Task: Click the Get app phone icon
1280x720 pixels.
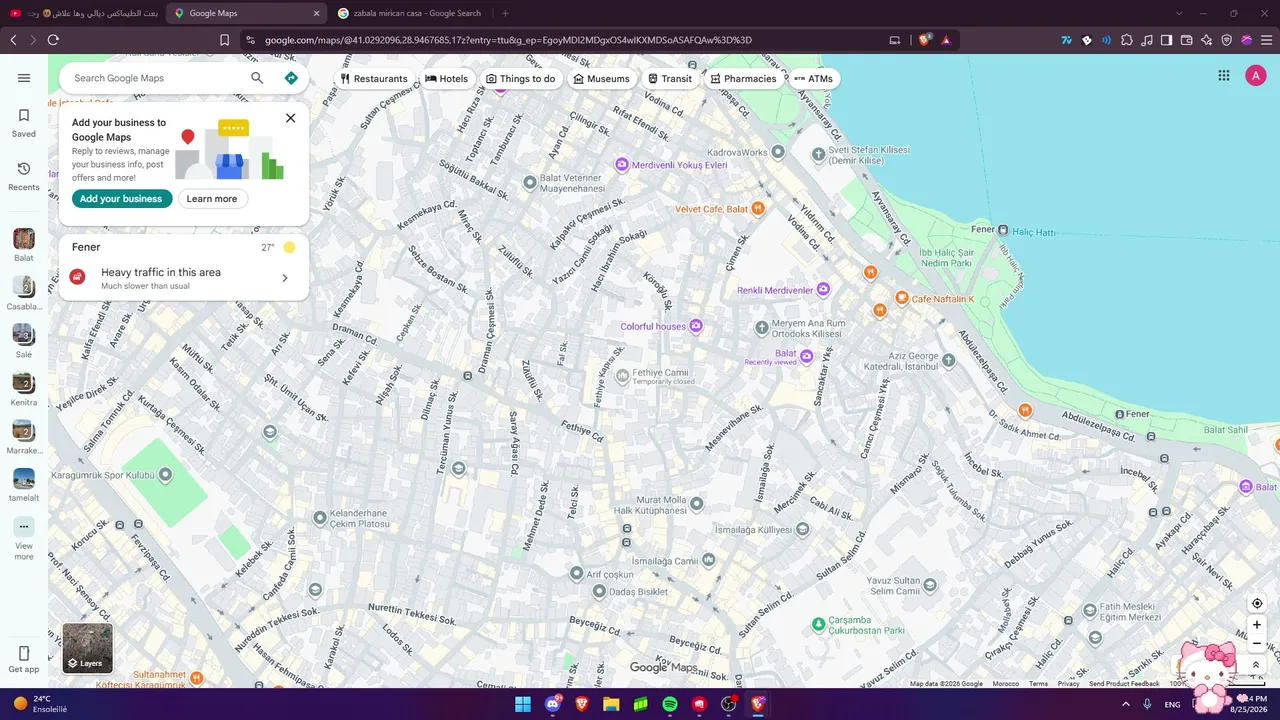Action: [24, 654]
